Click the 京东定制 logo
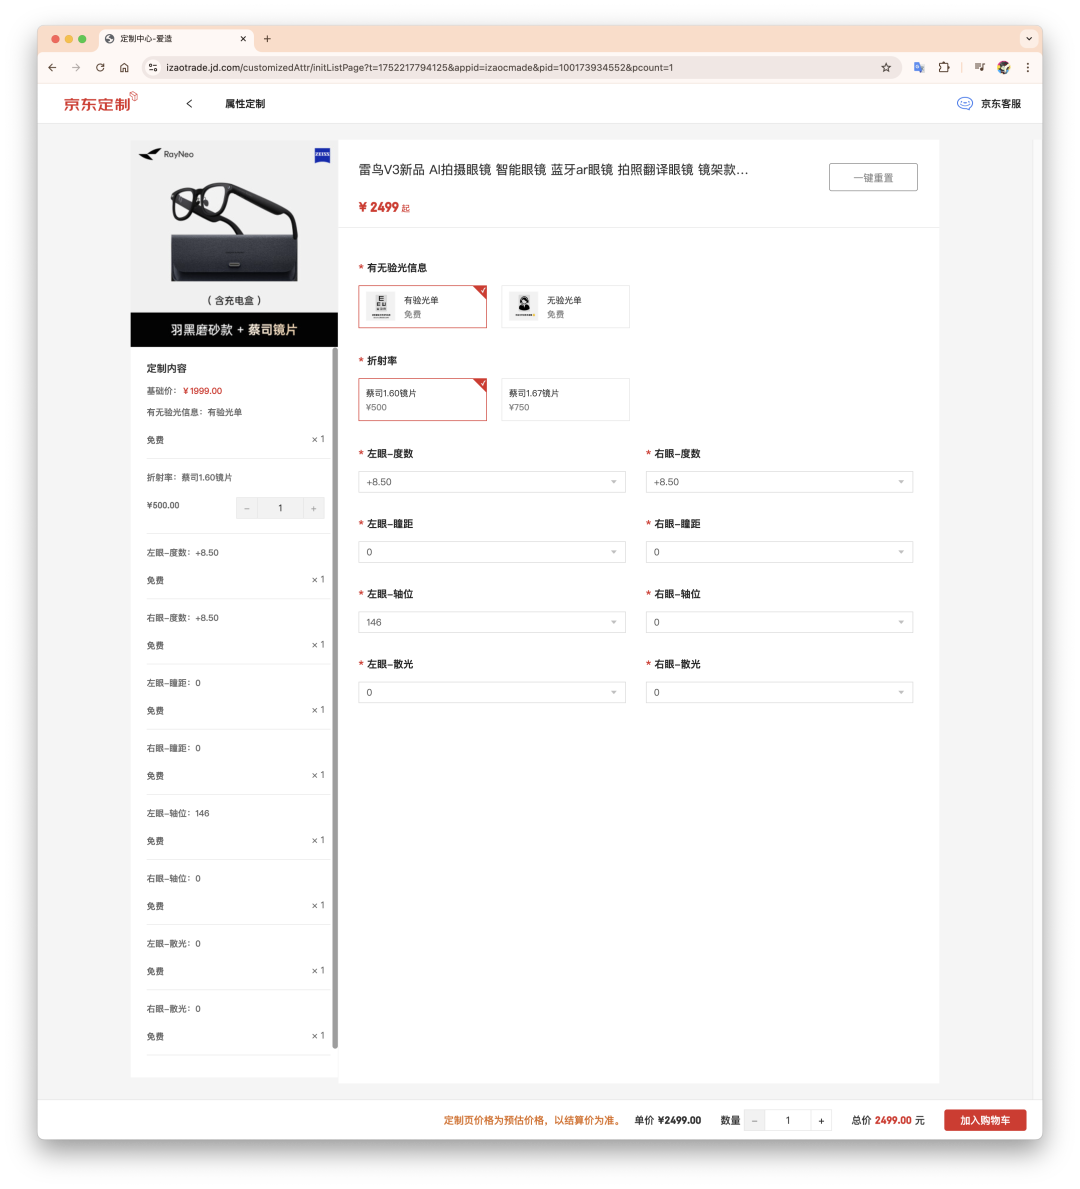Screen dimensions: 1080x1189 pos(97,103)
